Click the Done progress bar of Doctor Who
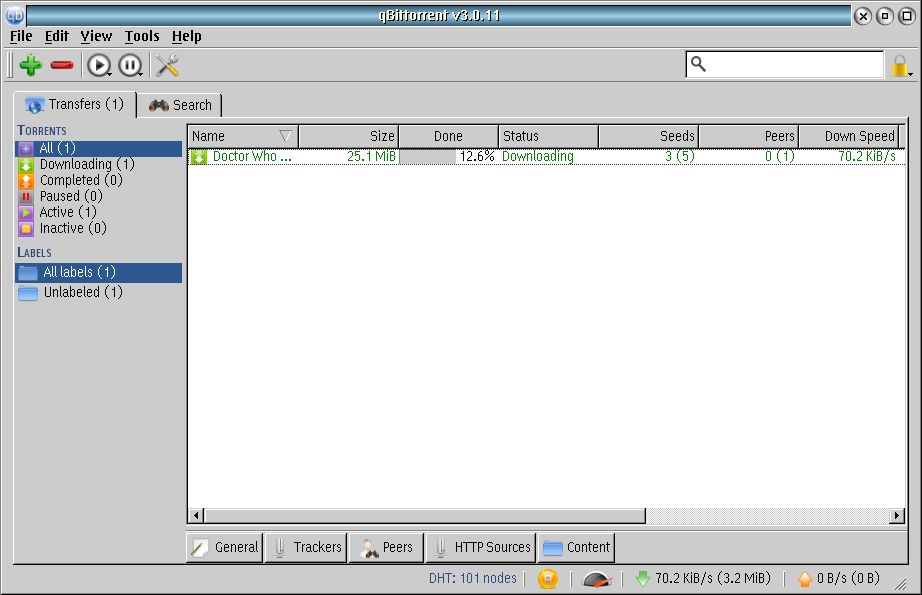Viewport: 922px width, 595px height. pyautogui.click(x=446, y=156)
